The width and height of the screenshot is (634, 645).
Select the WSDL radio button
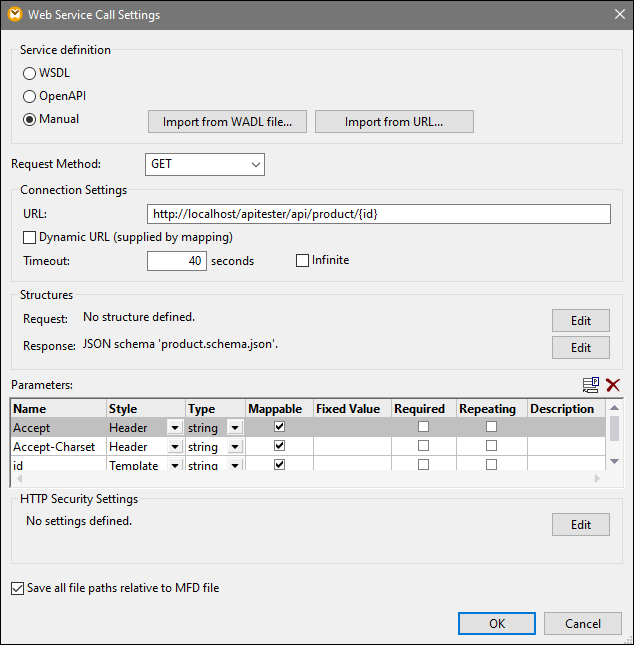30,74
